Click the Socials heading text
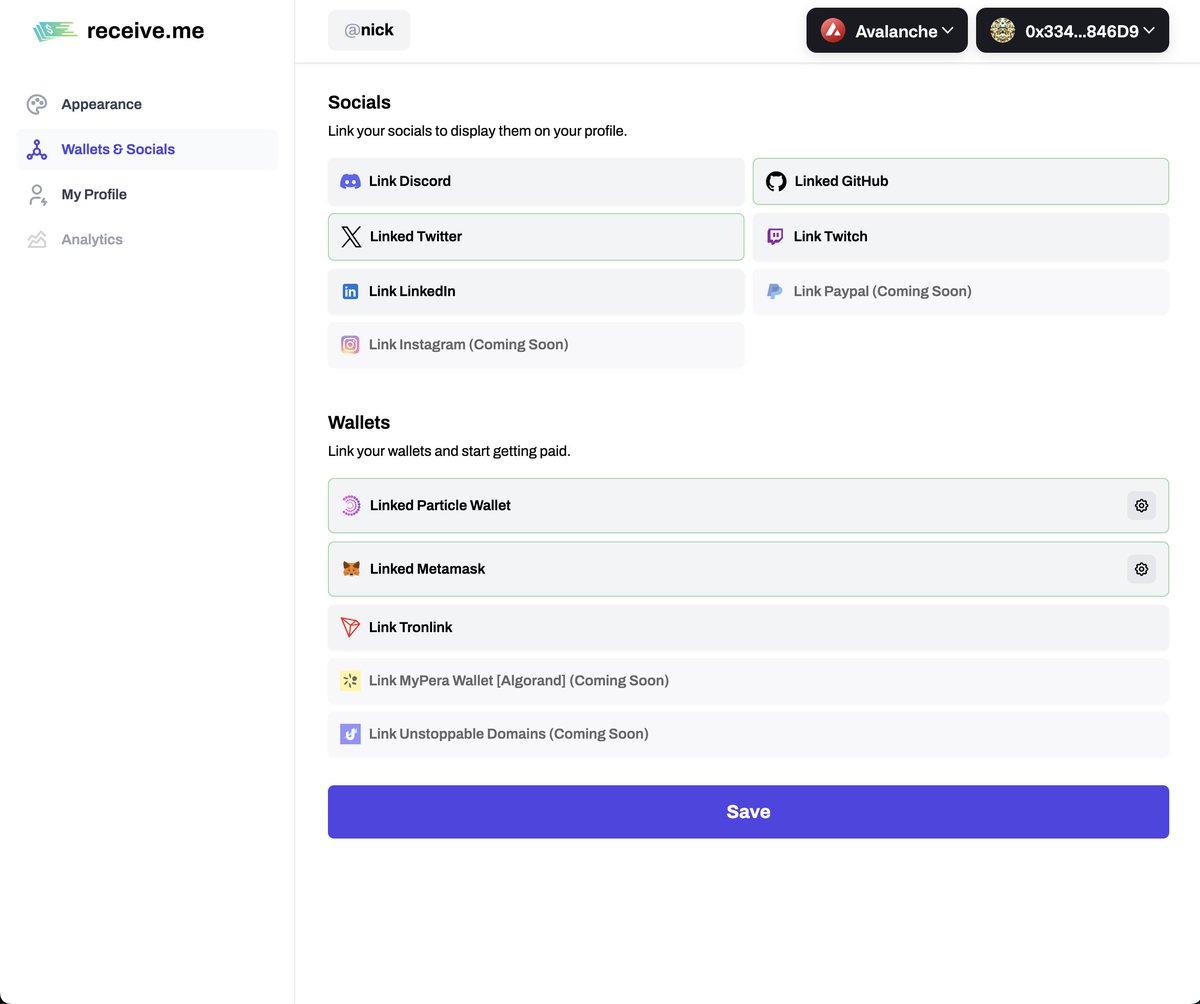 click(x=359, y=103)
